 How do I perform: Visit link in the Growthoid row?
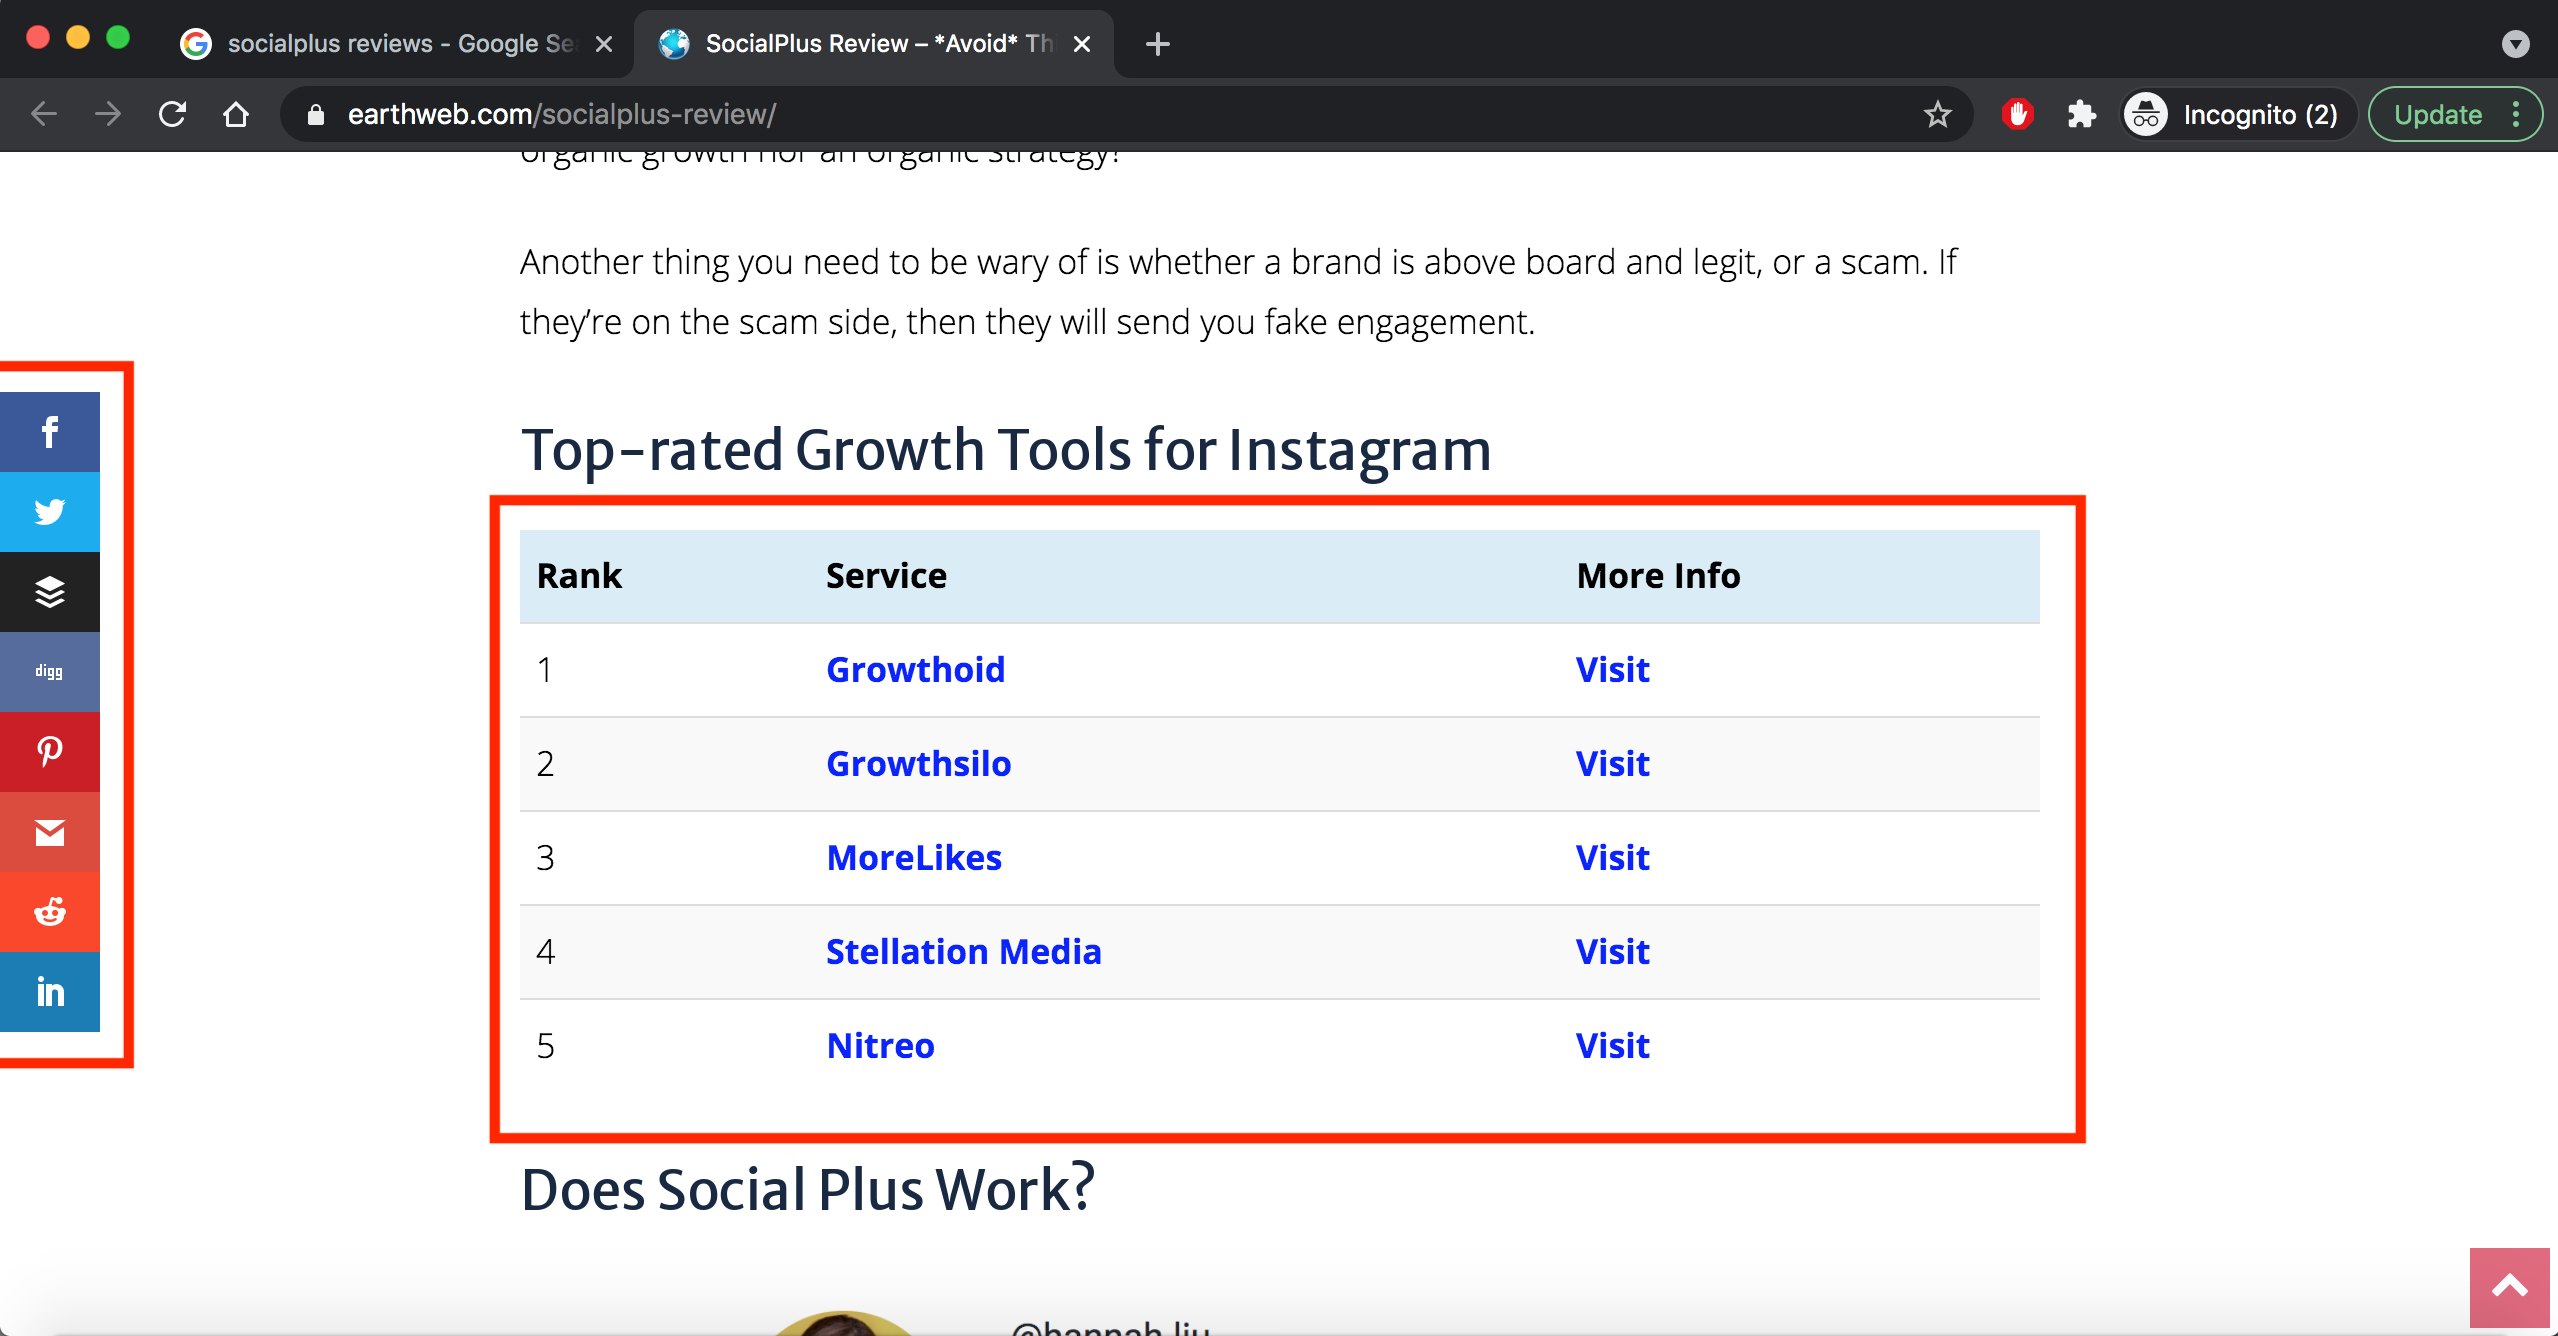coord(1612,670)
